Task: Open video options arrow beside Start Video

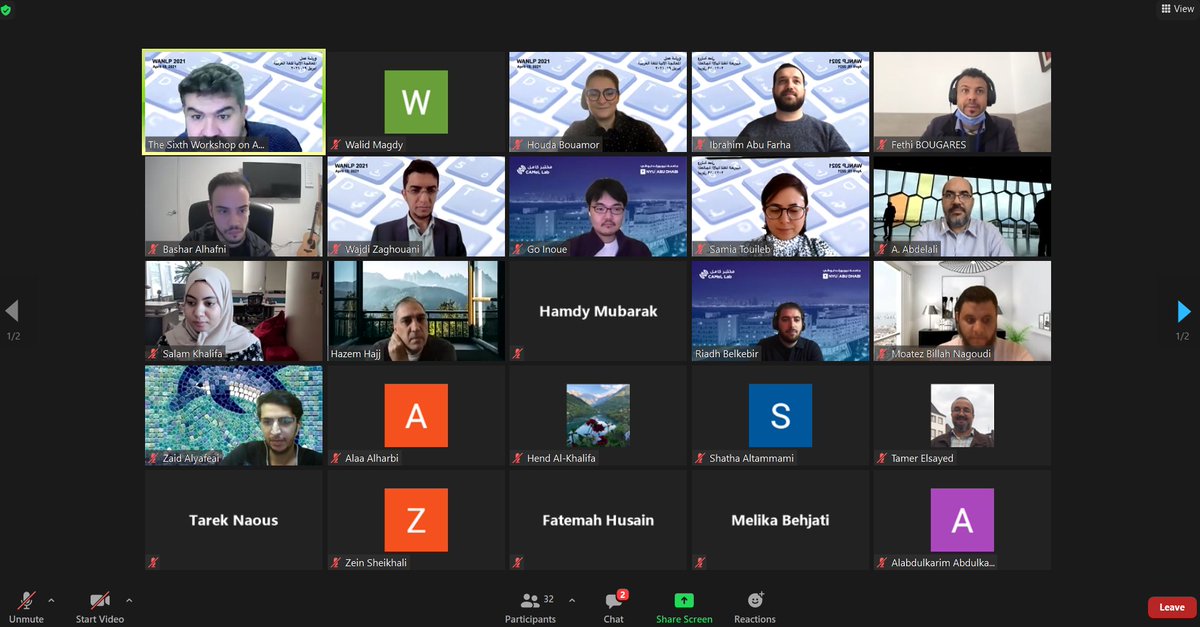Action: 128,600
